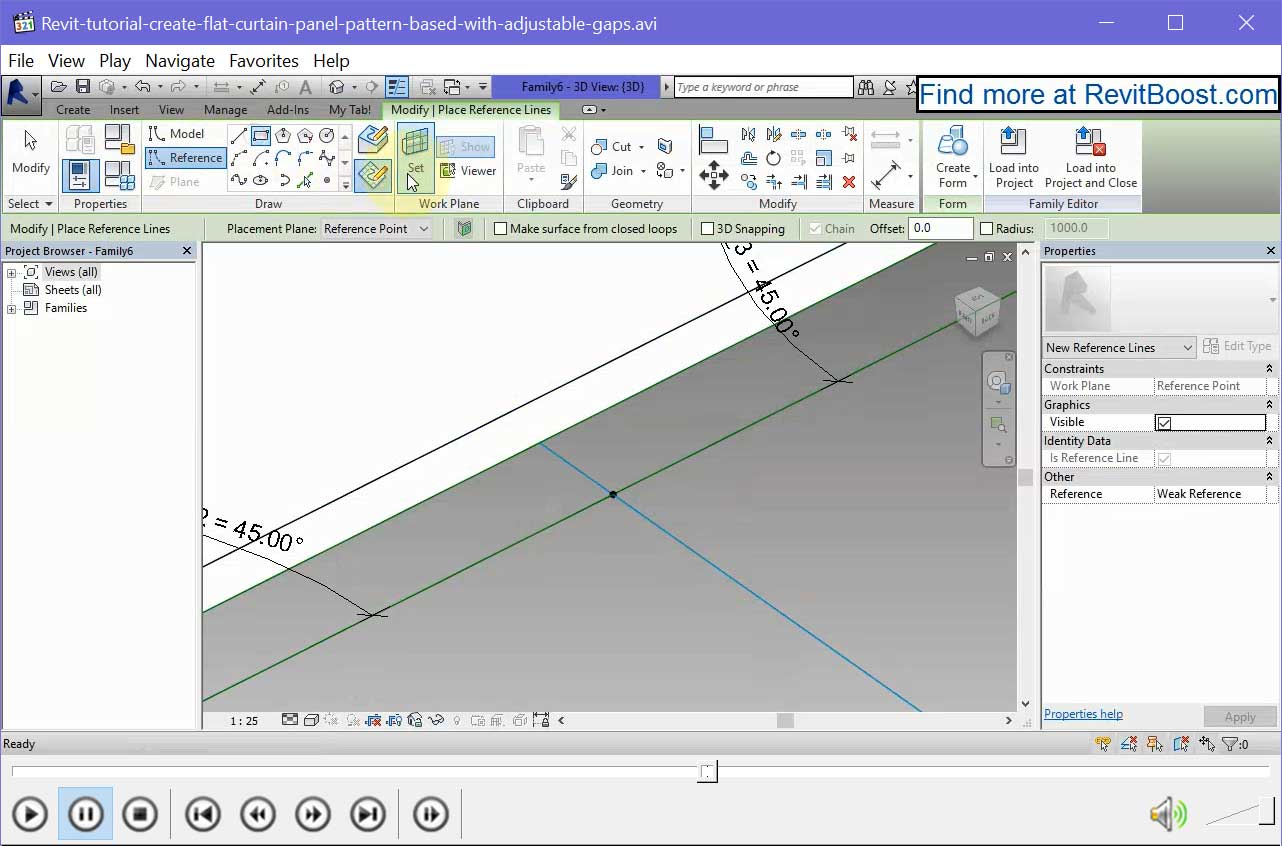Open the Navigate menu
The height and width of the screenshot is (846, 1282).
tap(179, 61)
